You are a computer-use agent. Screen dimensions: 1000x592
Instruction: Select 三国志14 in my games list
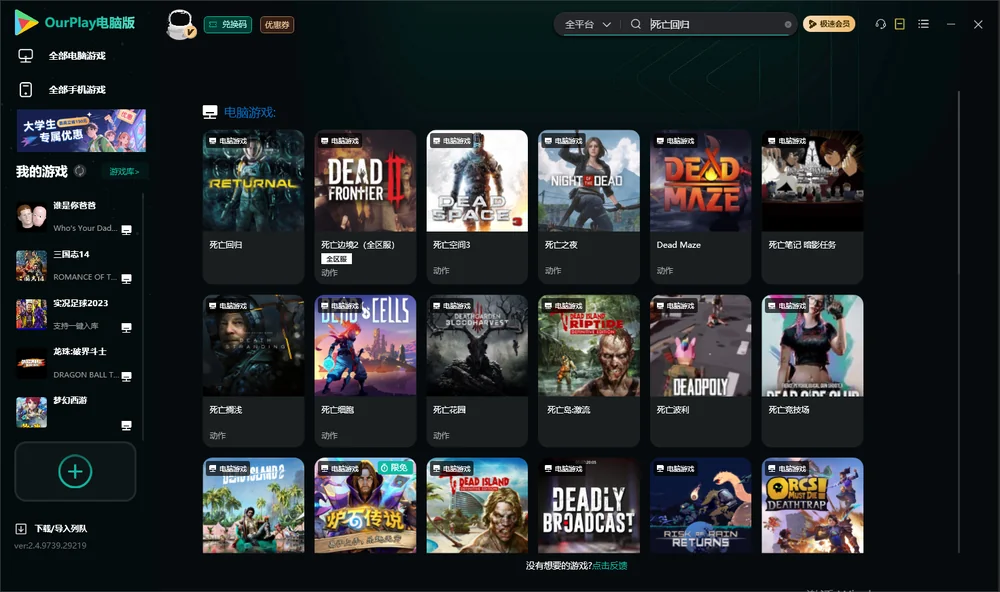click(x=74, y=265)
